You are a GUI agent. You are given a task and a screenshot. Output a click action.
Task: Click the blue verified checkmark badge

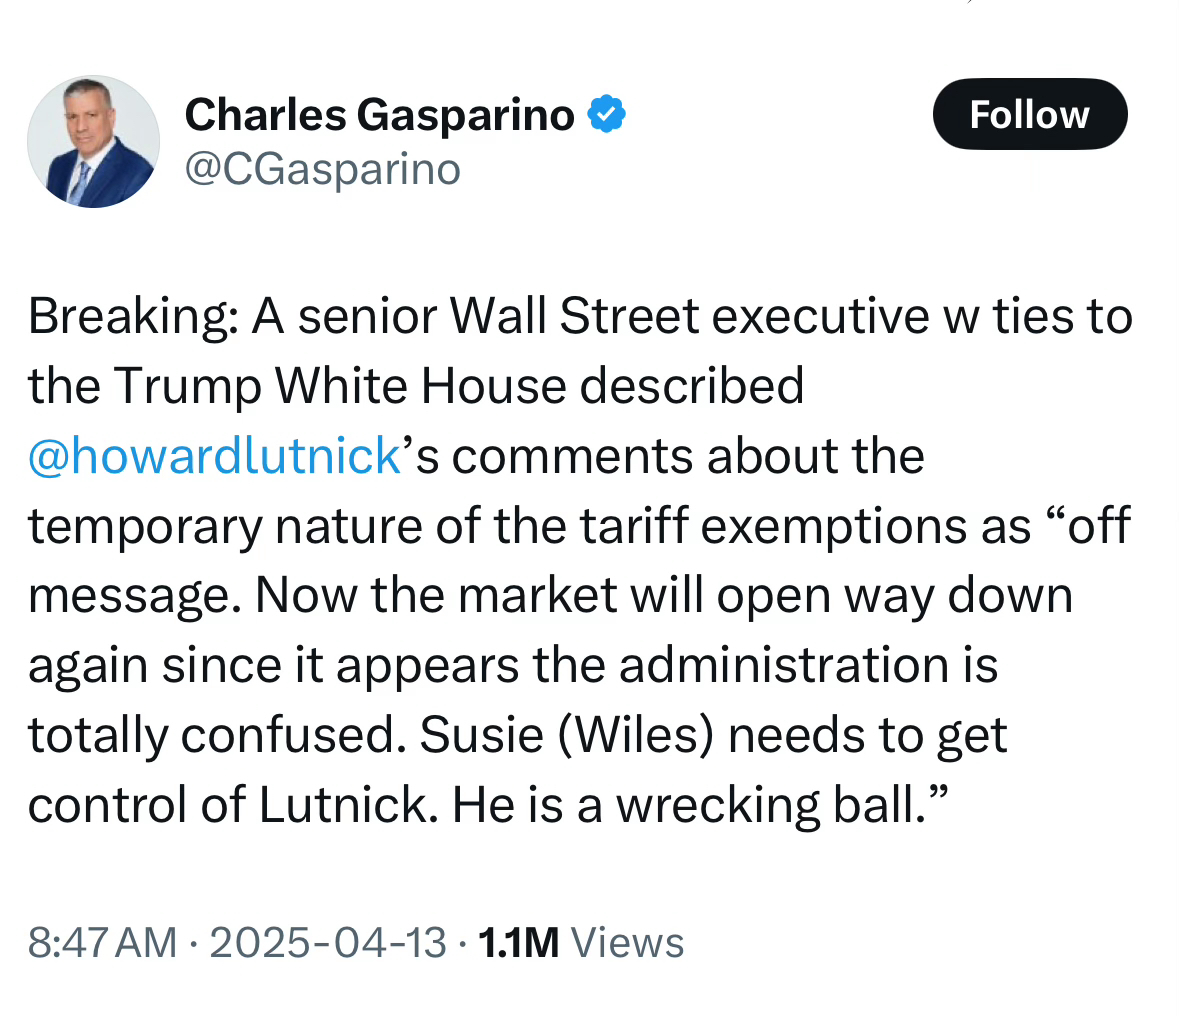pos(606,114)
